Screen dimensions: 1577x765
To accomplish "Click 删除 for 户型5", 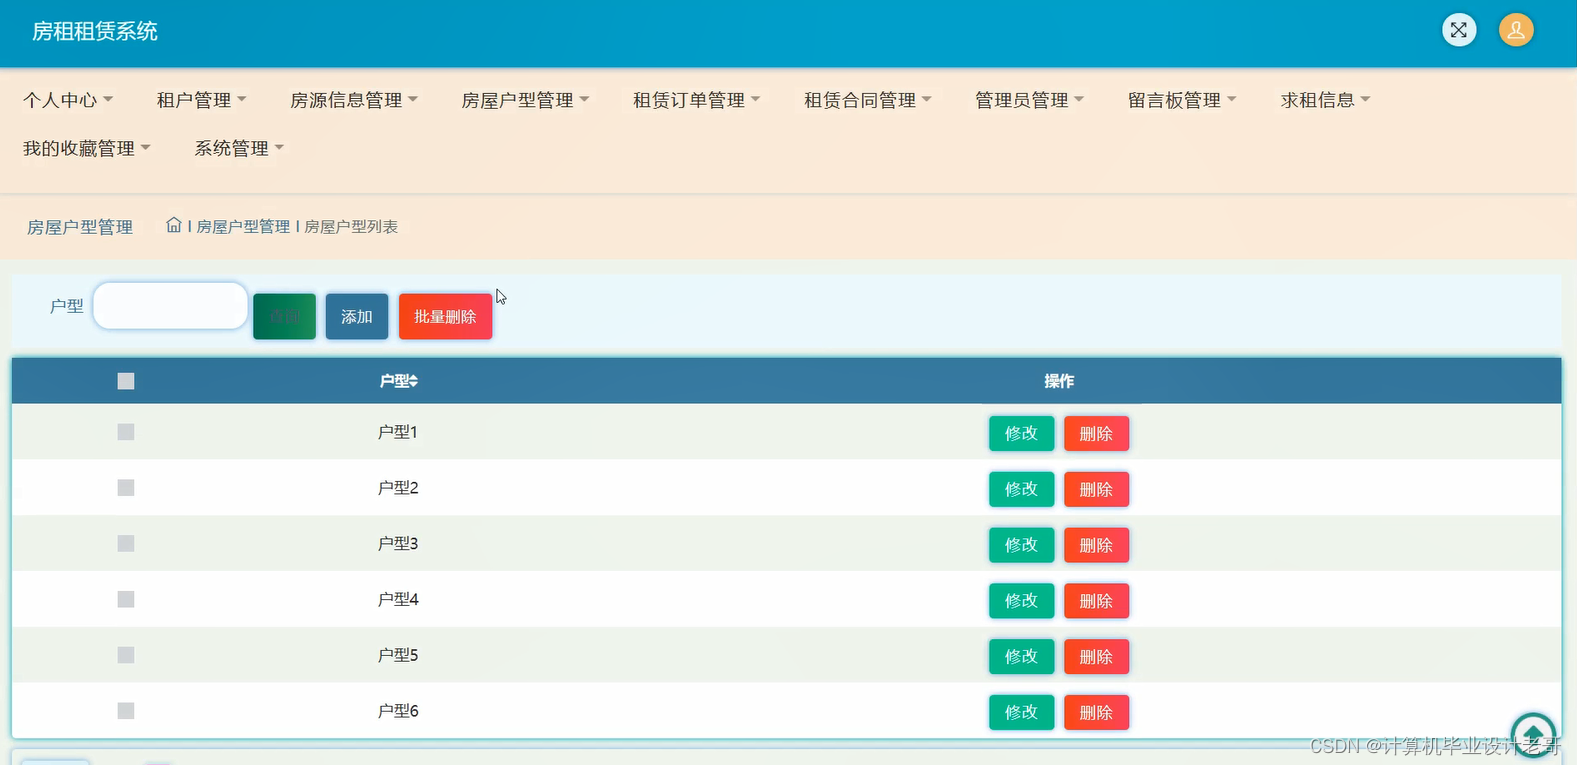I will (1096, 656).
